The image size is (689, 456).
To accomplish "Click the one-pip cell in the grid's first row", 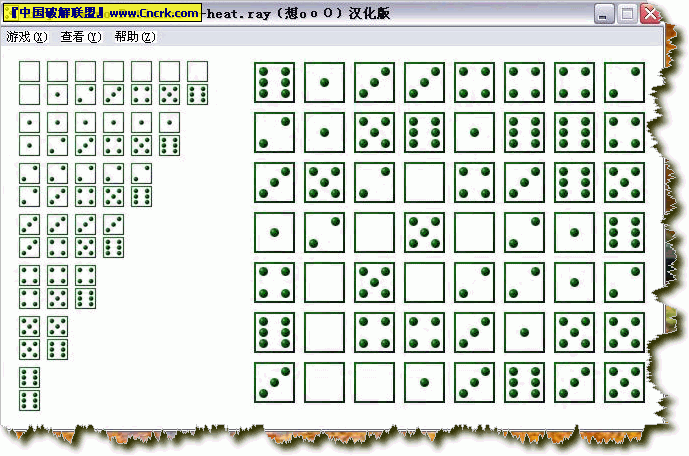I will (x=324, y=82).
